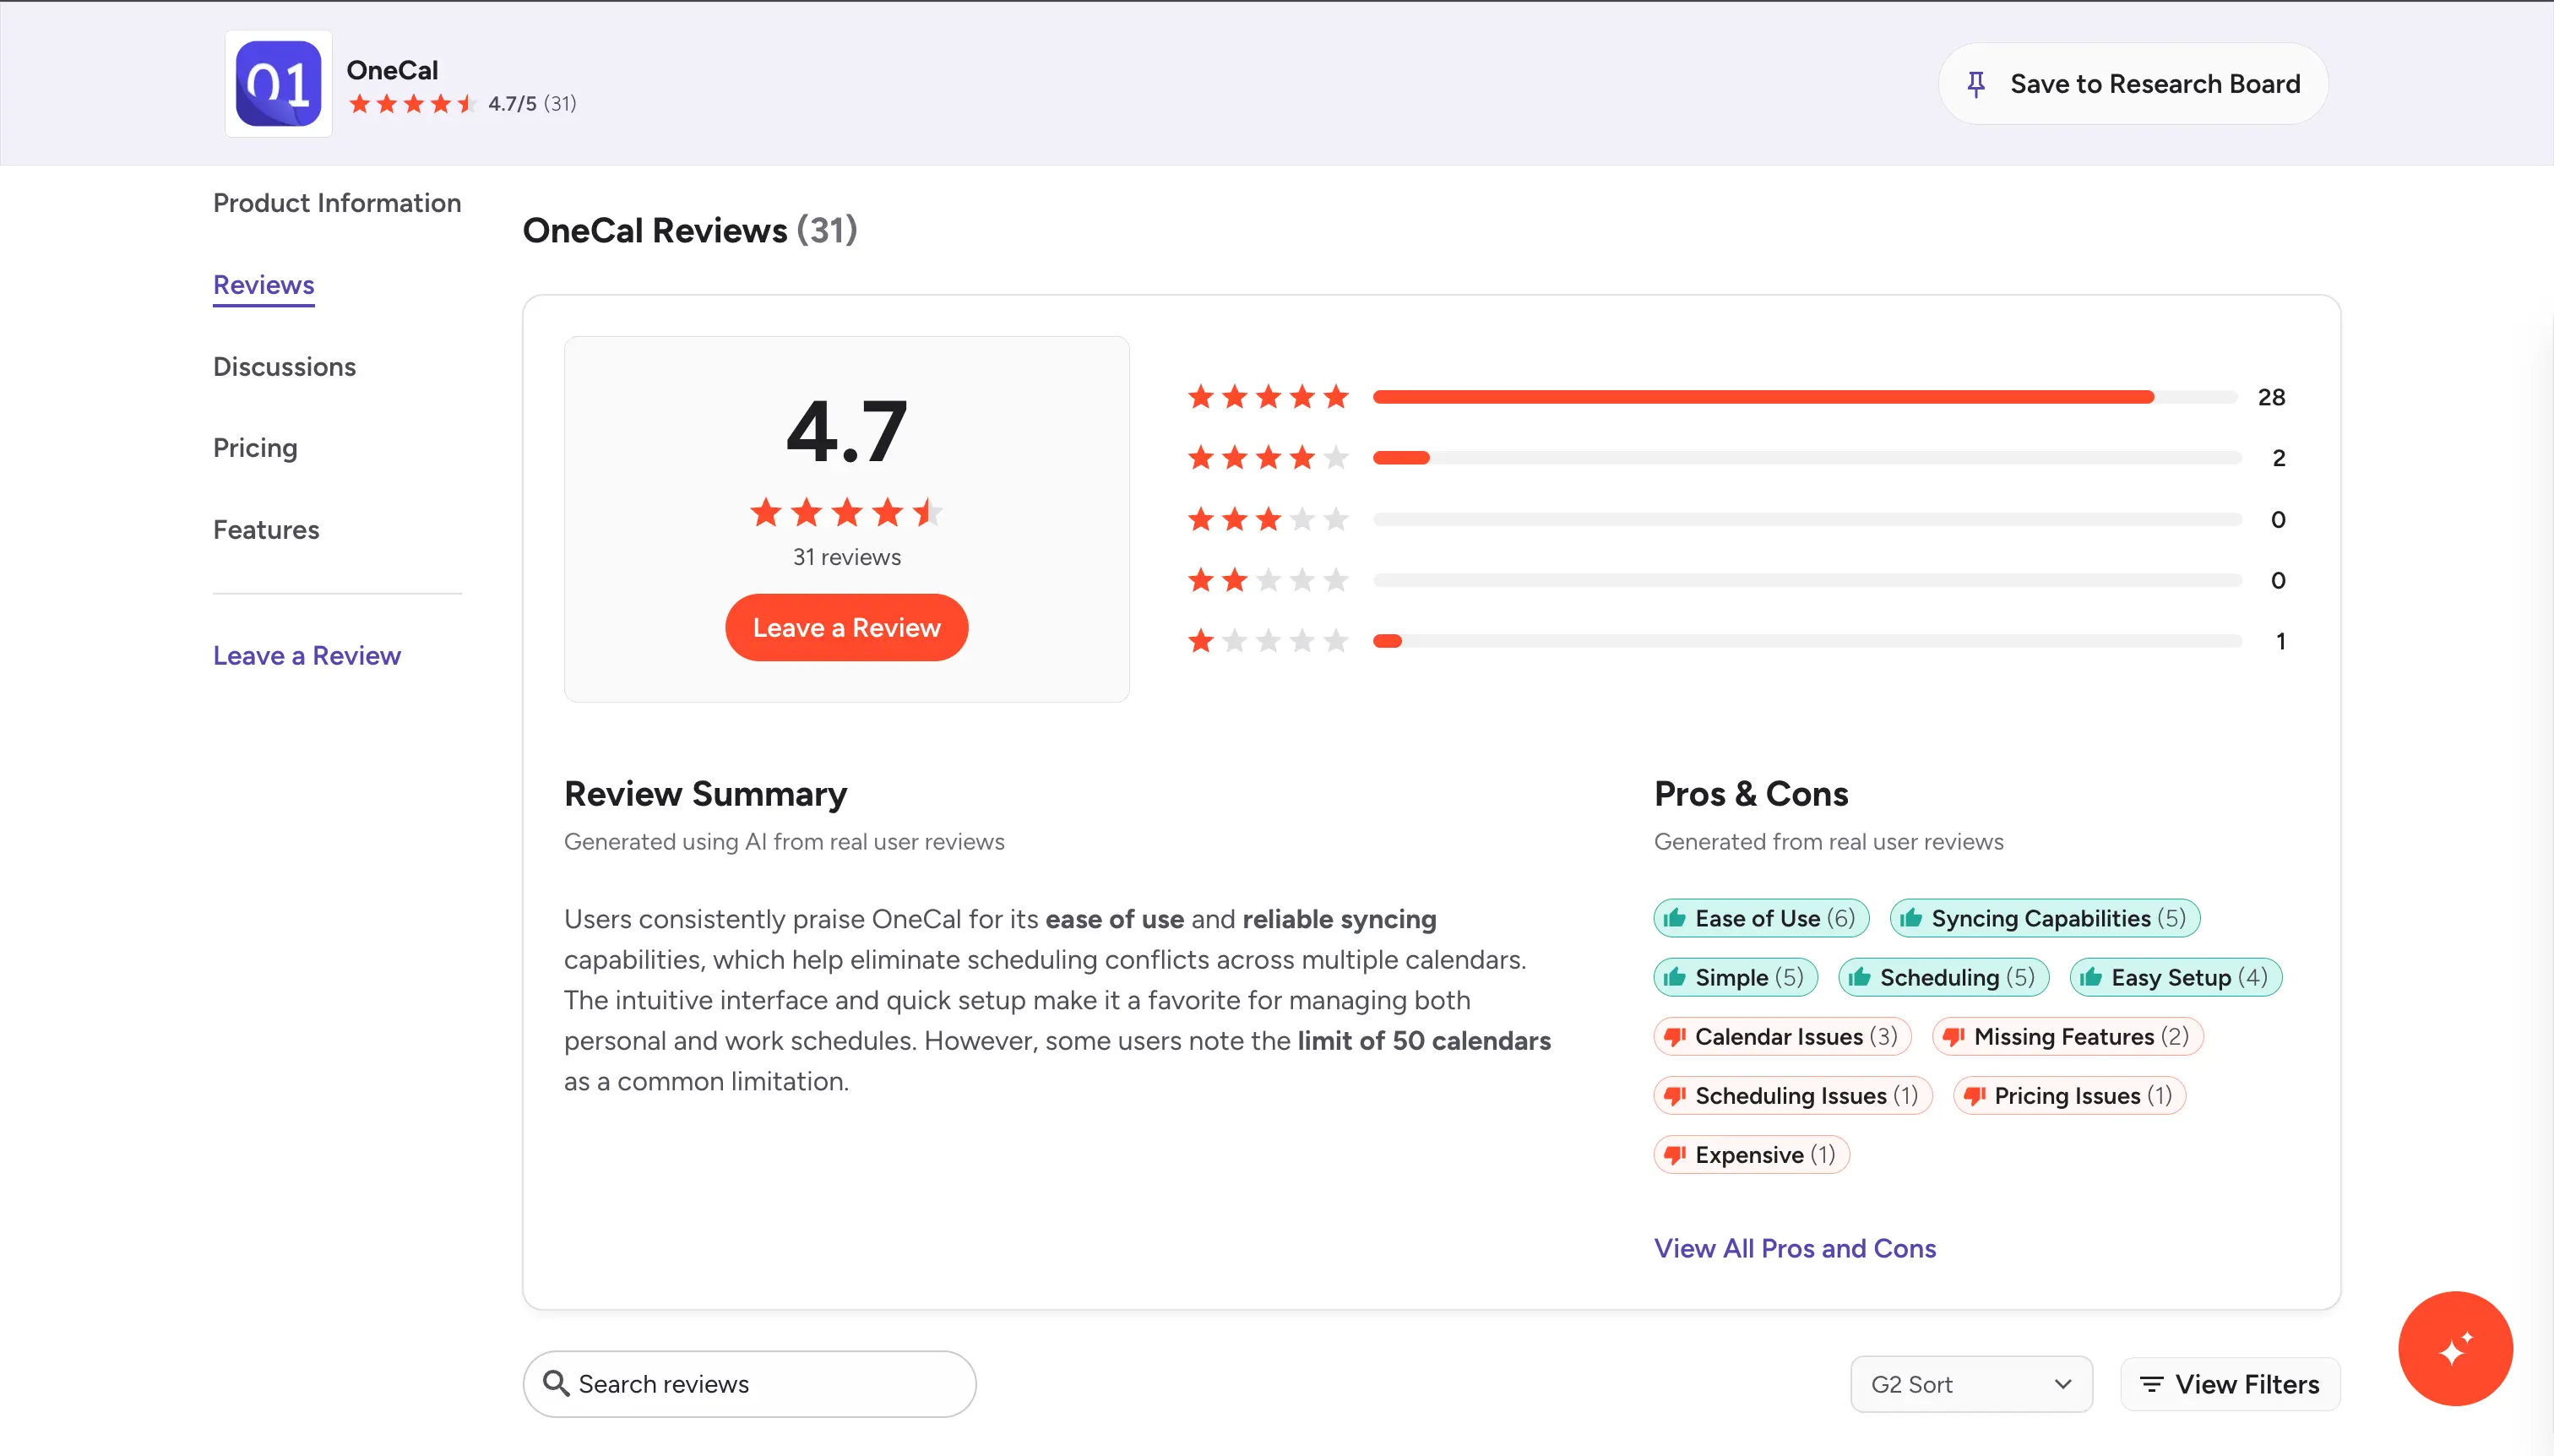2554x1456 pixels.
Task: Select the Scheduling Issues (1) con tag
Action: (x=1792, y=1096)
